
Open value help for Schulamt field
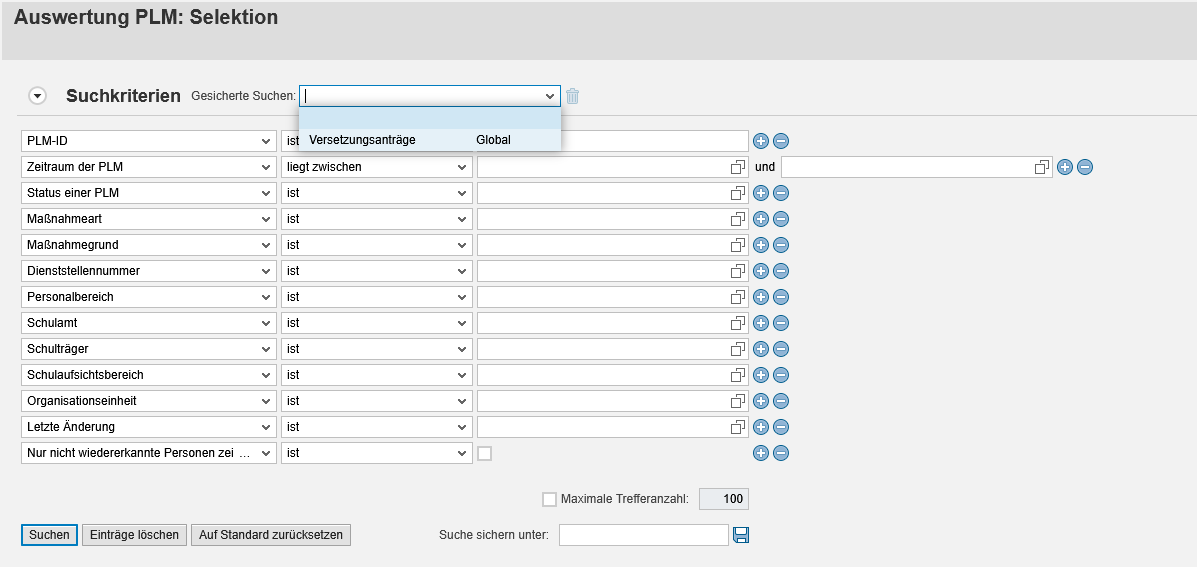coord(739,323)
